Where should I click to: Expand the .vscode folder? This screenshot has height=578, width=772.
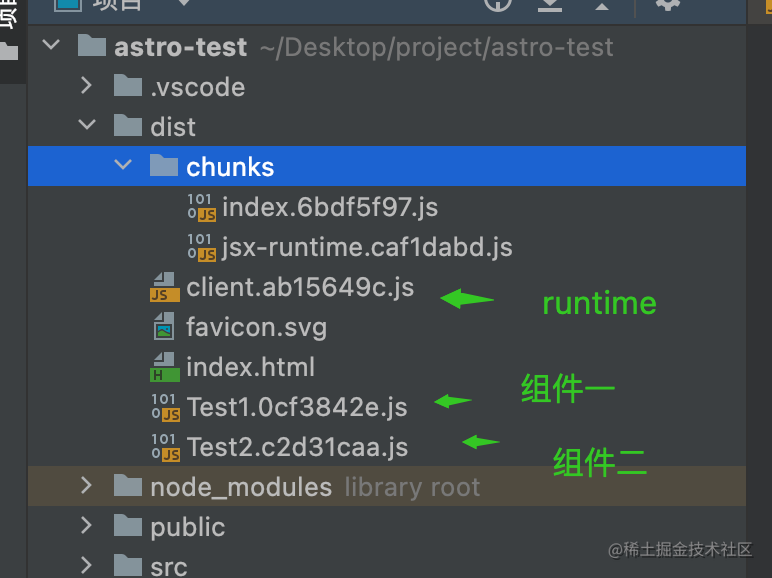pyautogui.click(x=86, y=85)
